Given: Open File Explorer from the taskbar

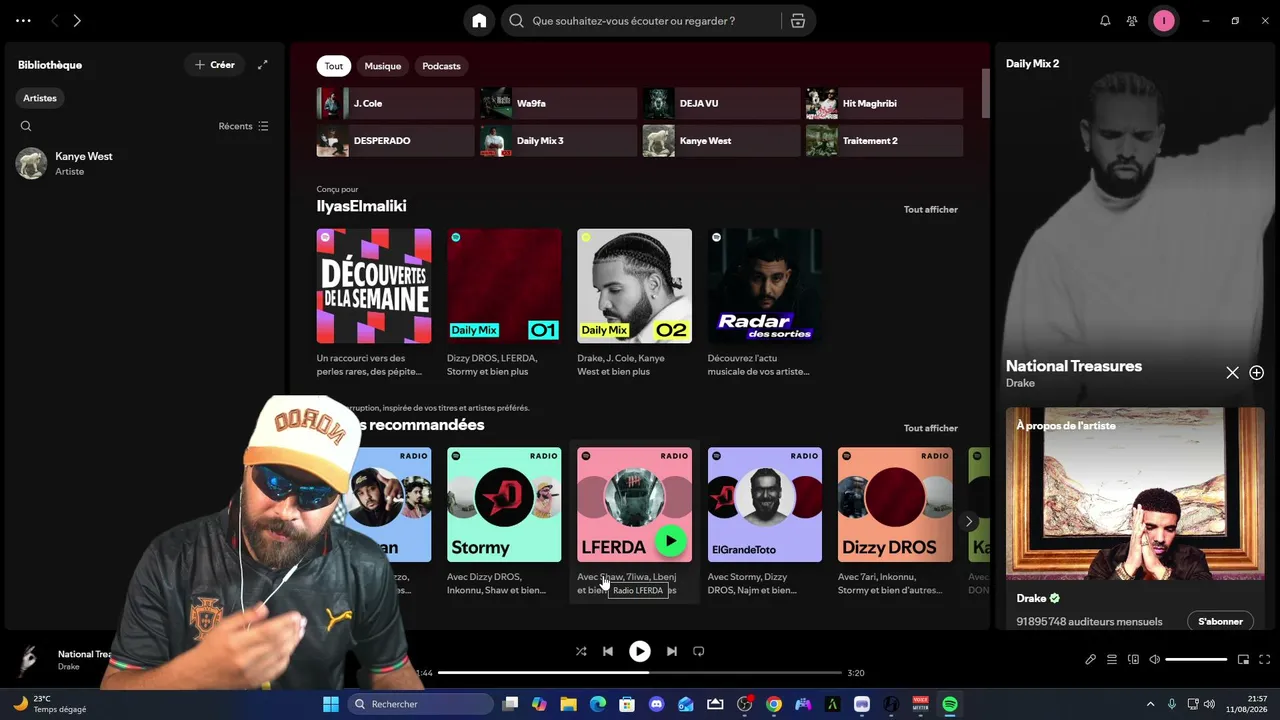Looking at the screenshot, I should [568, 704].
